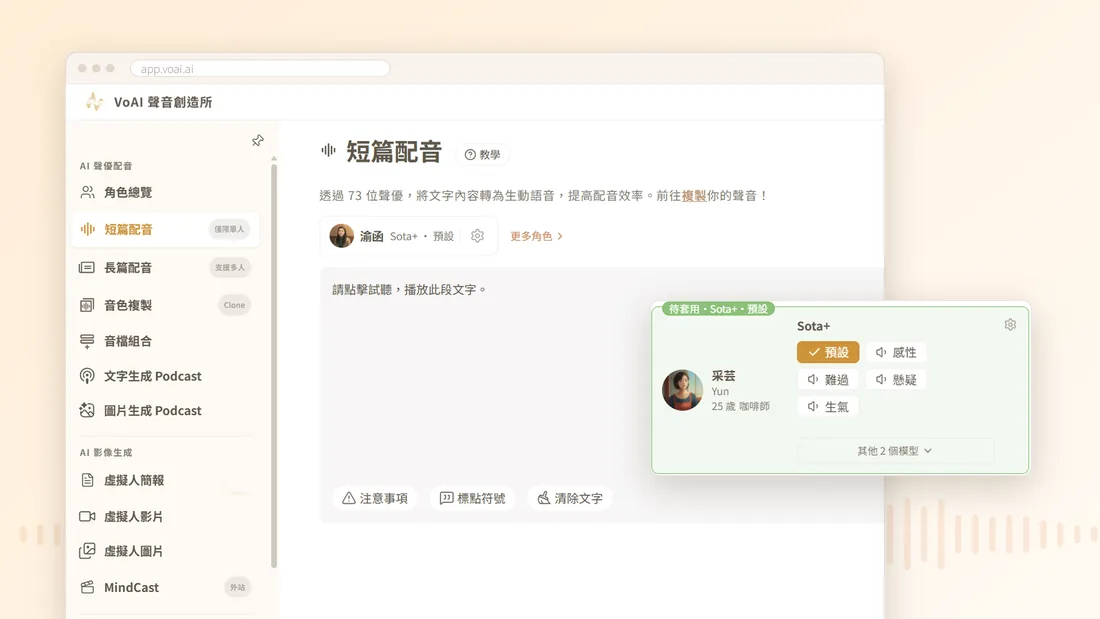This screenshot has width=1100, height=619.
Task: Click the 虛擬人簡報 document icon
Action: [x=87, y=480]
